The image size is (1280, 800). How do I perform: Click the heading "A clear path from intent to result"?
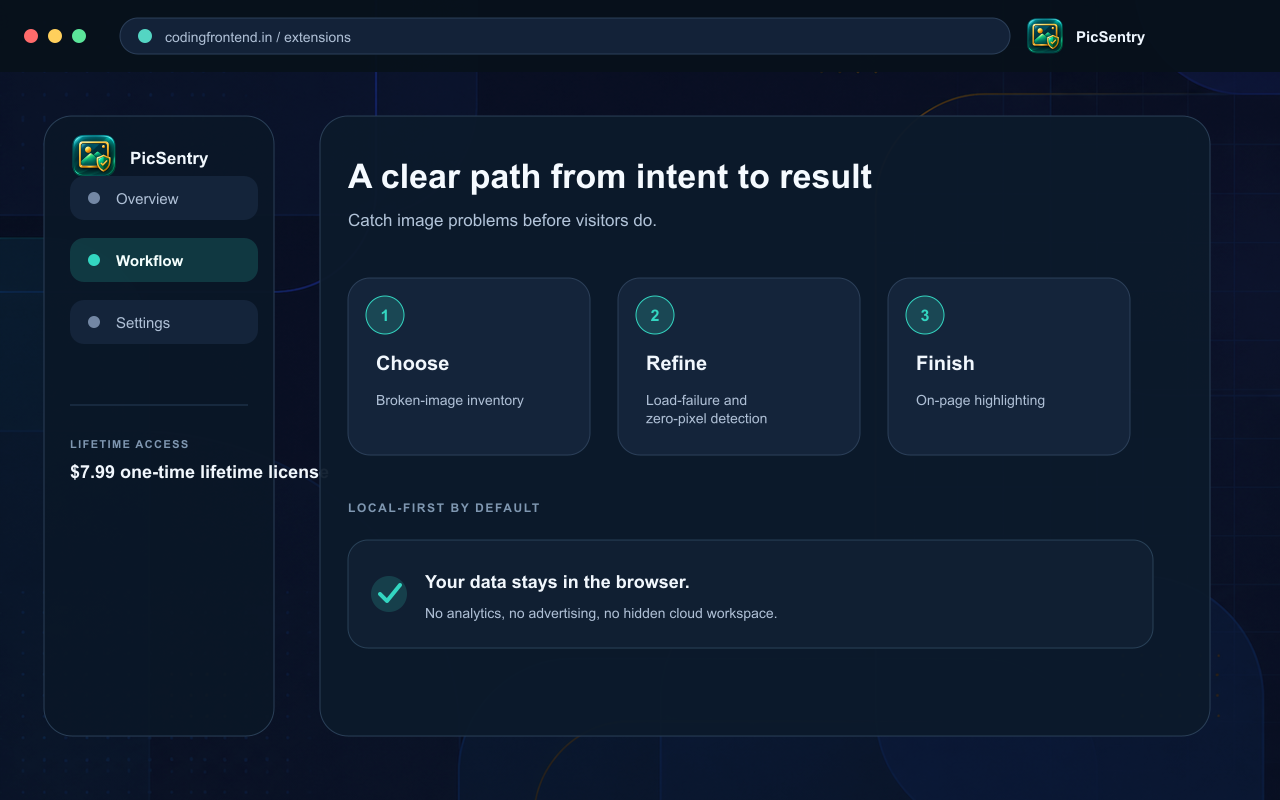coord(610,176)
